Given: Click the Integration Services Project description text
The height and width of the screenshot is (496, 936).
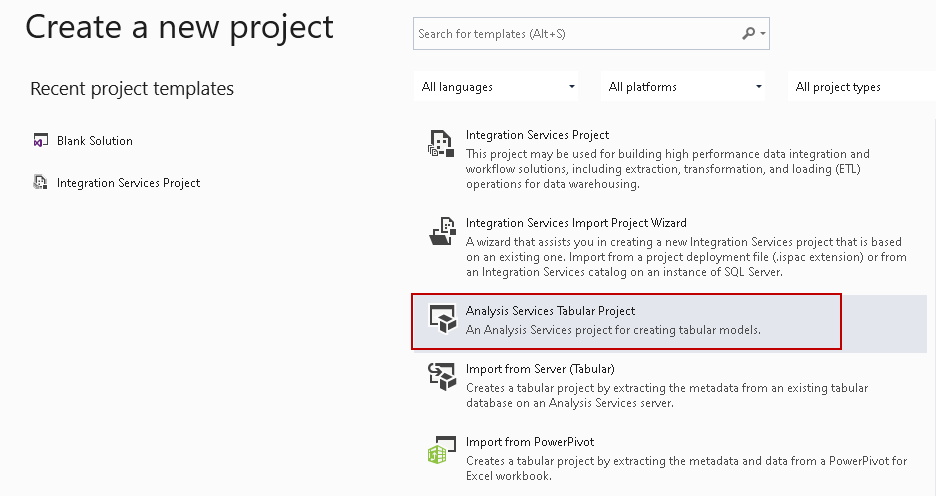Looking at the screenshot, I should [x=667, y=169].
